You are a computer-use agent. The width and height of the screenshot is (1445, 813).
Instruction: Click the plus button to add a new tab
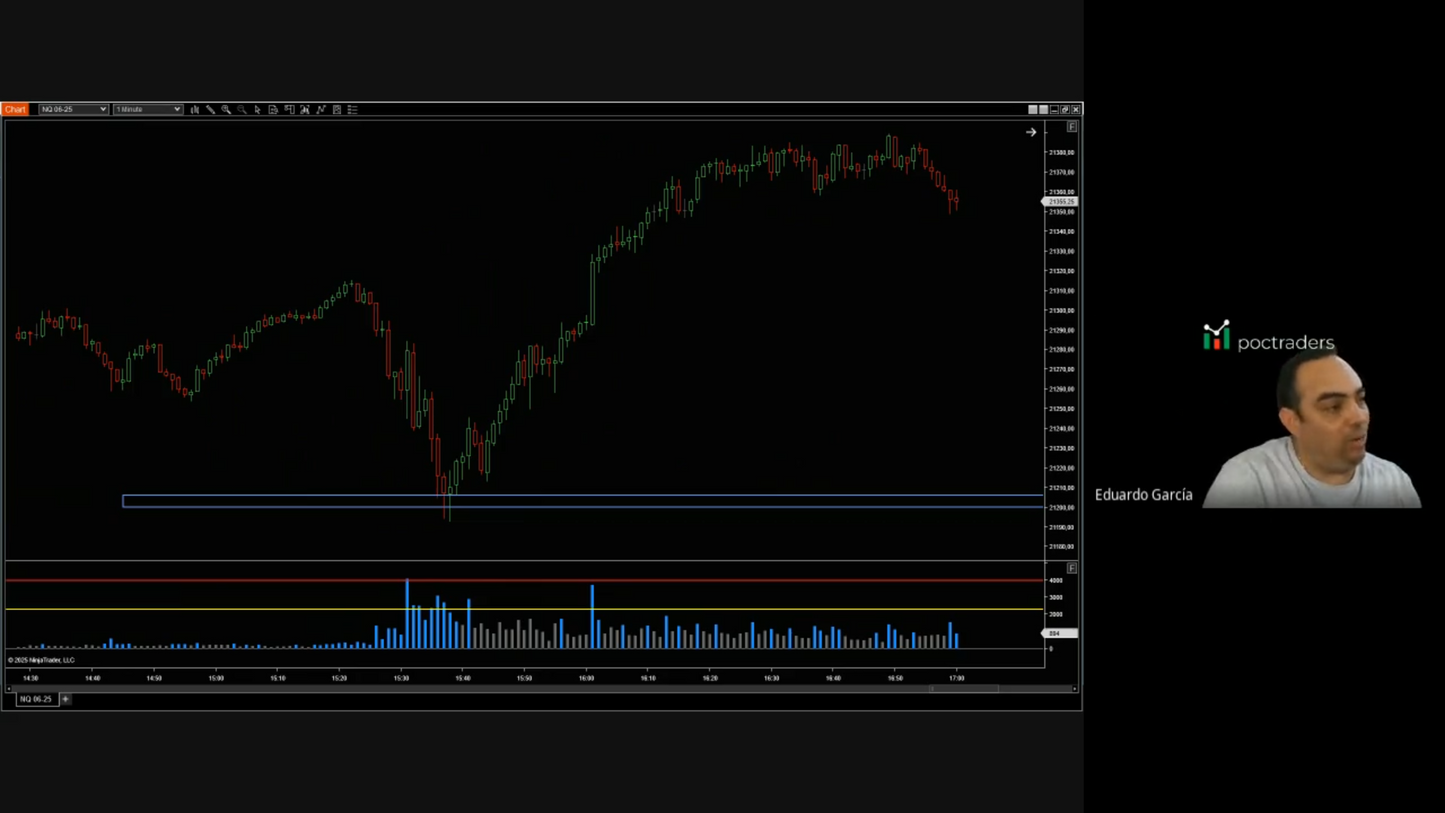point(65,699)
